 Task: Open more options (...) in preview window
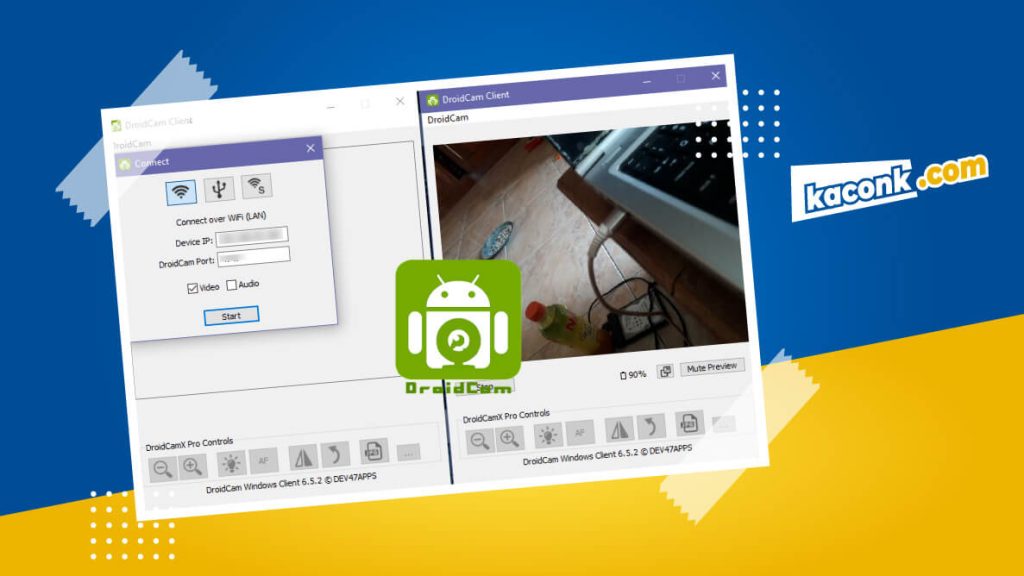pyautogui.click(x=723, y=424)
